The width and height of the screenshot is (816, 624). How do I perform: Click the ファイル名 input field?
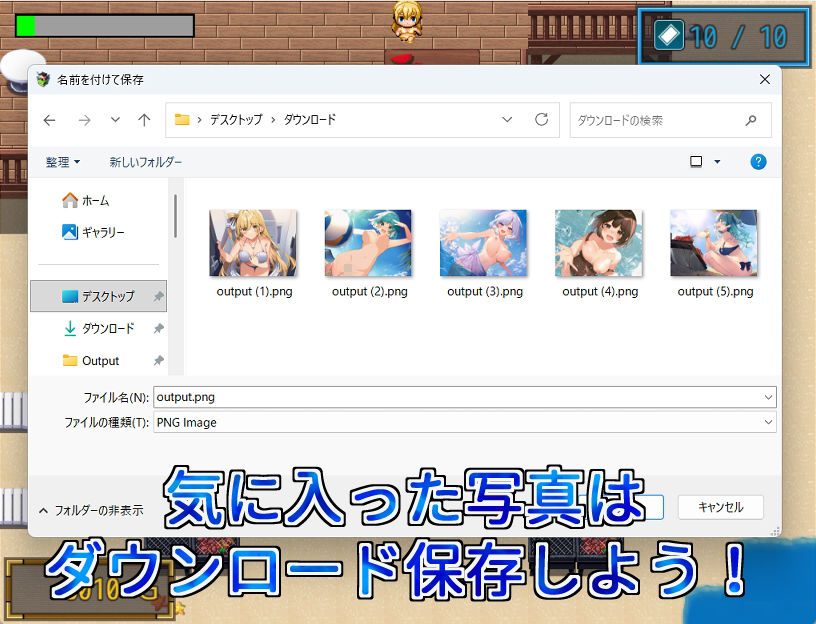tap(400, 397)
